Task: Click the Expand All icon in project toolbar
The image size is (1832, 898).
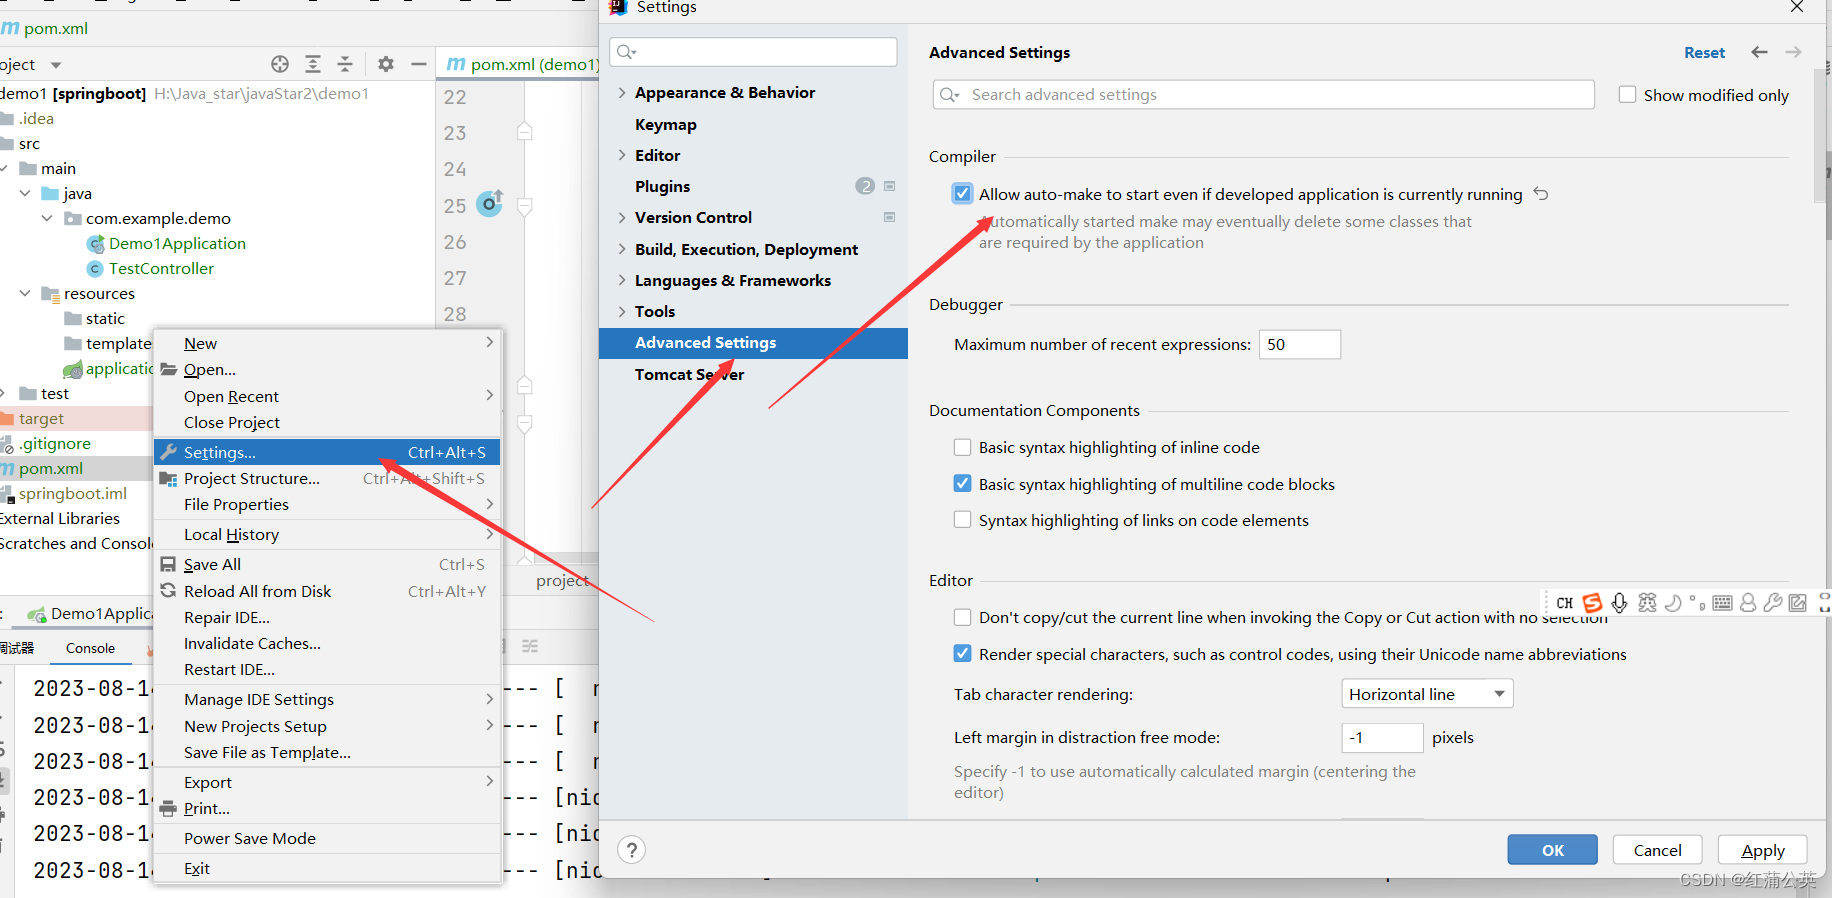Action: [313, 64]
